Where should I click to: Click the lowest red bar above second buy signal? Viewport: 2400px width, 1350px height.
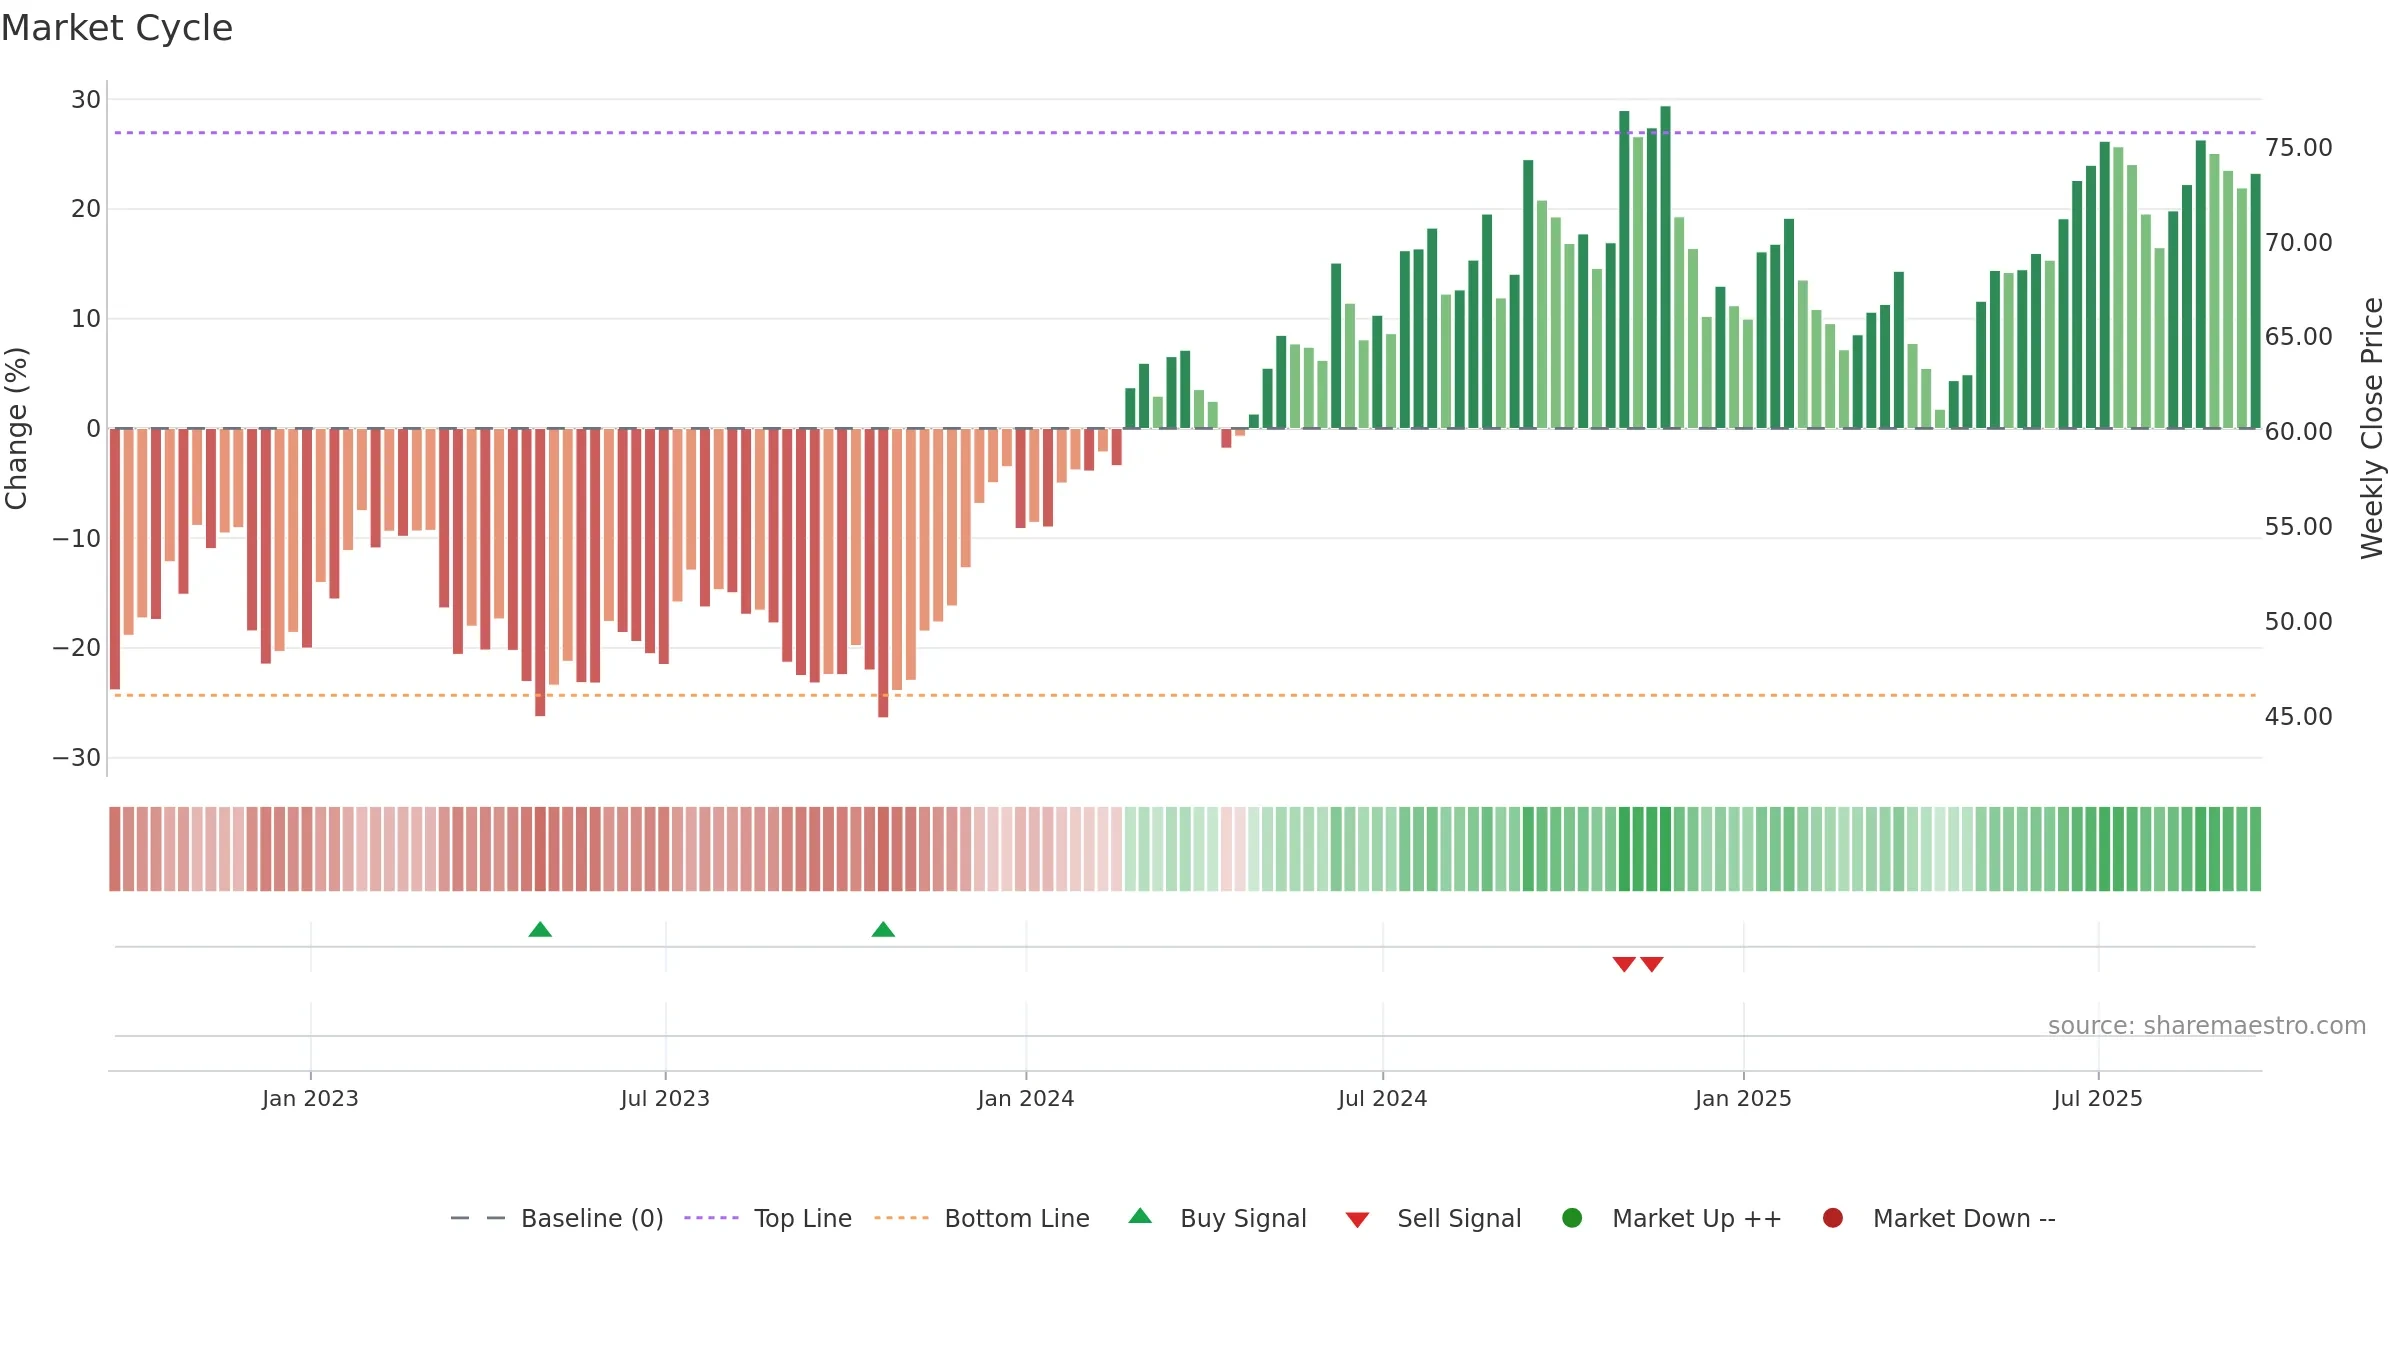(883, 573)
